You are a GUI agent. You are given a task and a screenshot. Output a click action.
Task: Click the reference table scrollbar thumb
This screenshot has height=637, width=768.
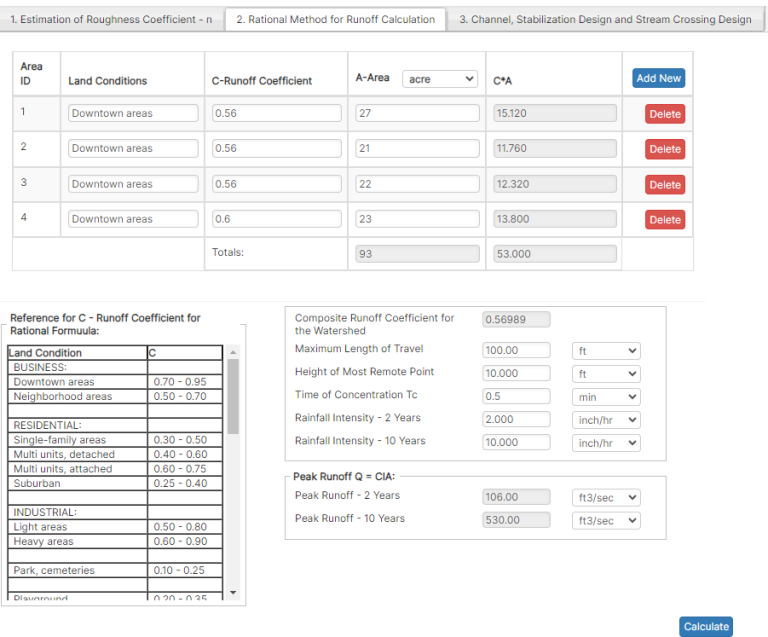pyautogui.click(x=233, y=397)
